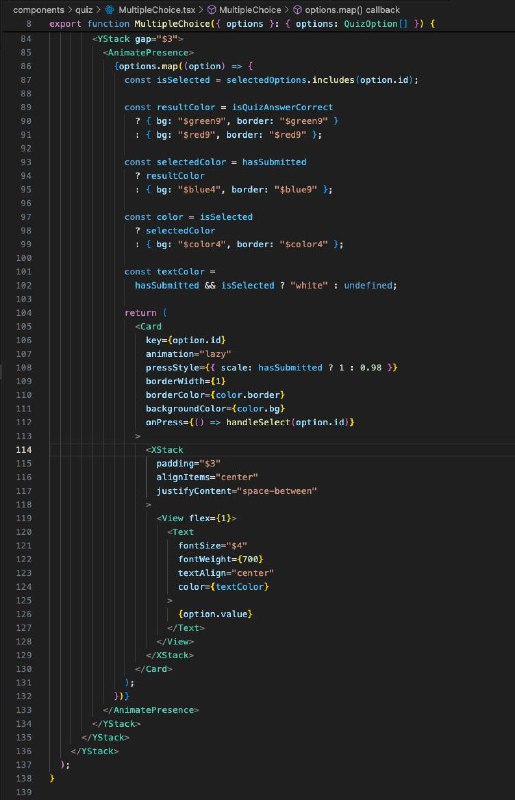Click the QuizOption type in sticky header

click(371, 24)
